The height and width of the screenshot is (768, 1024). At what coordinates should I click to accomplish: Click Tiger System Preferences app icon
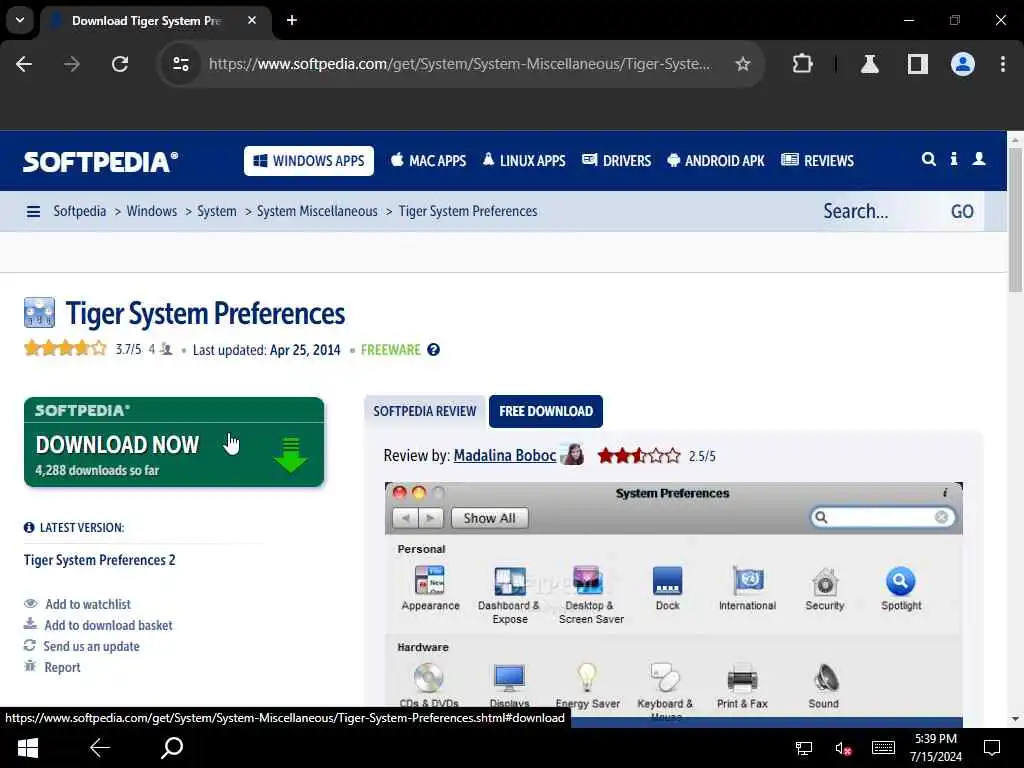point(39,313)
